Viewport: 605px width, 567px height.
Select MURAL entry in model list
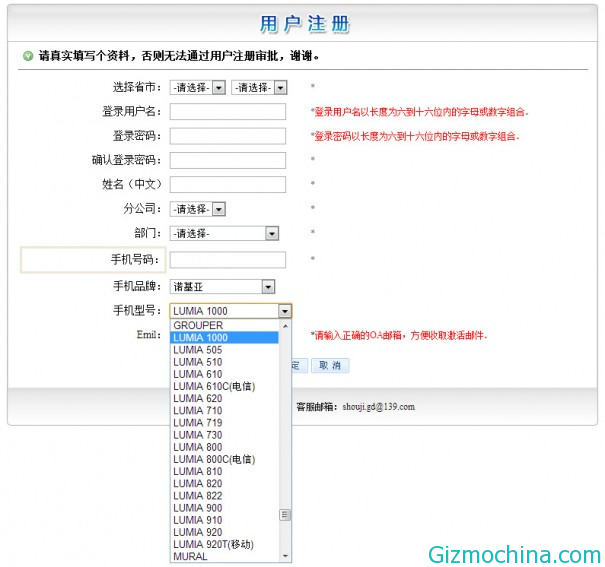tap(224, 556)
